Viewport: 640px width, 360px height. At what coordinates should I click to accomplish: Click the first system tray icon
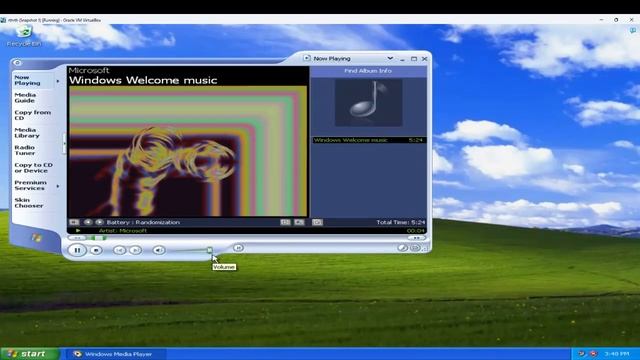click(x=582, y=354)
